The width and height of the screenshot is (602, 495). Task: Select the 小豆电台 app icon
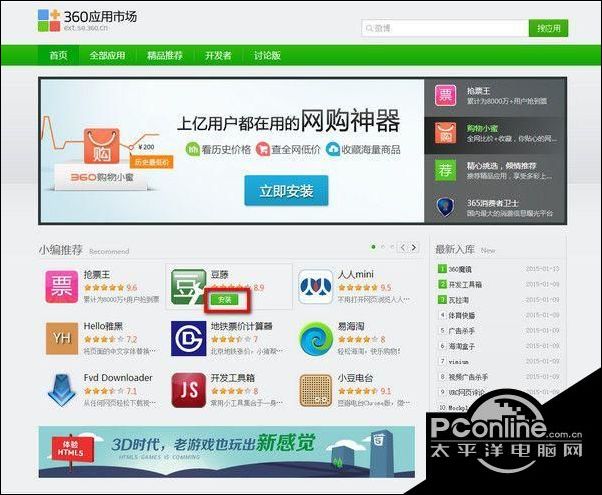[315, 391]
